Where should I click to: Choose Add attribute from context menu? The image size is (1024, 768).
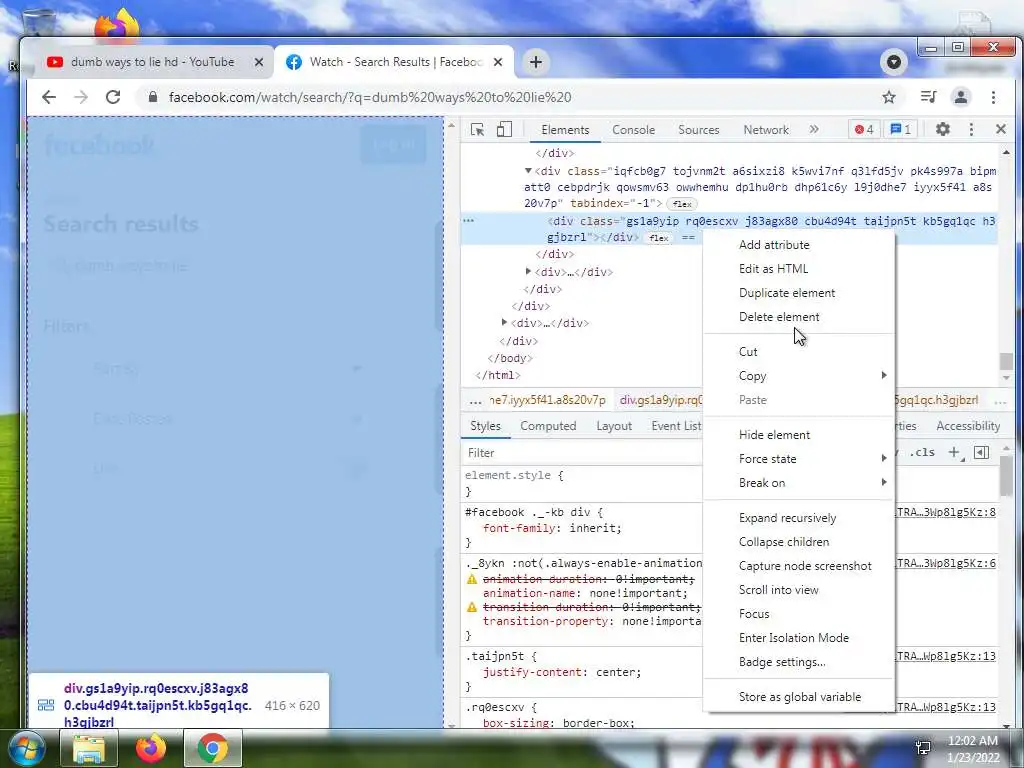coord(798,245)
